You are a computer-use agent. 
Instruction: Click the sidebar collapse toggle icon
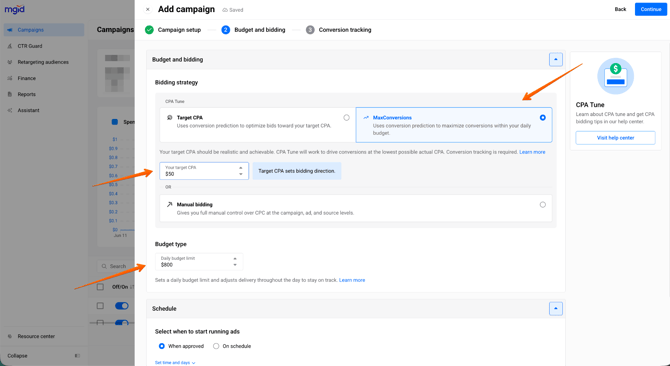coord(77,356)
